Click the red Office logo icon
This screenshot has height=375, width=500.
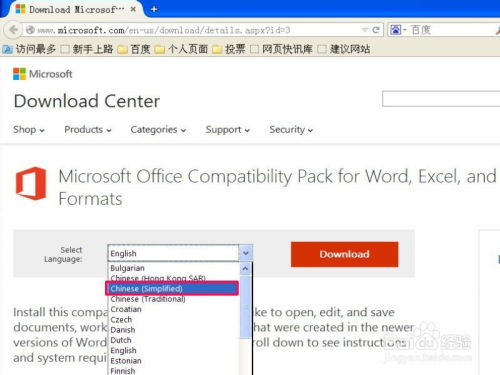click(31, 183)
